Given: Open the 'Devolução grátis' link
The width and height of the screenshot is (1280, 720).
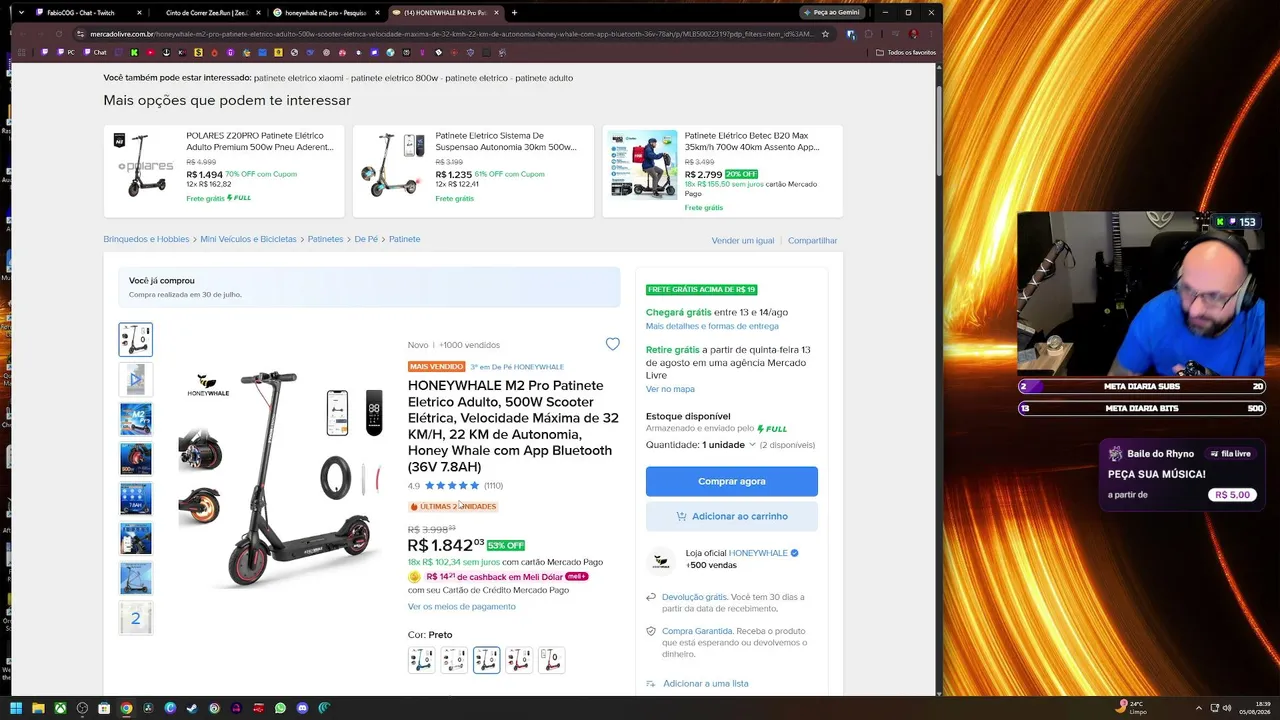Looking at the screenshot, I should tap(694, 597).
